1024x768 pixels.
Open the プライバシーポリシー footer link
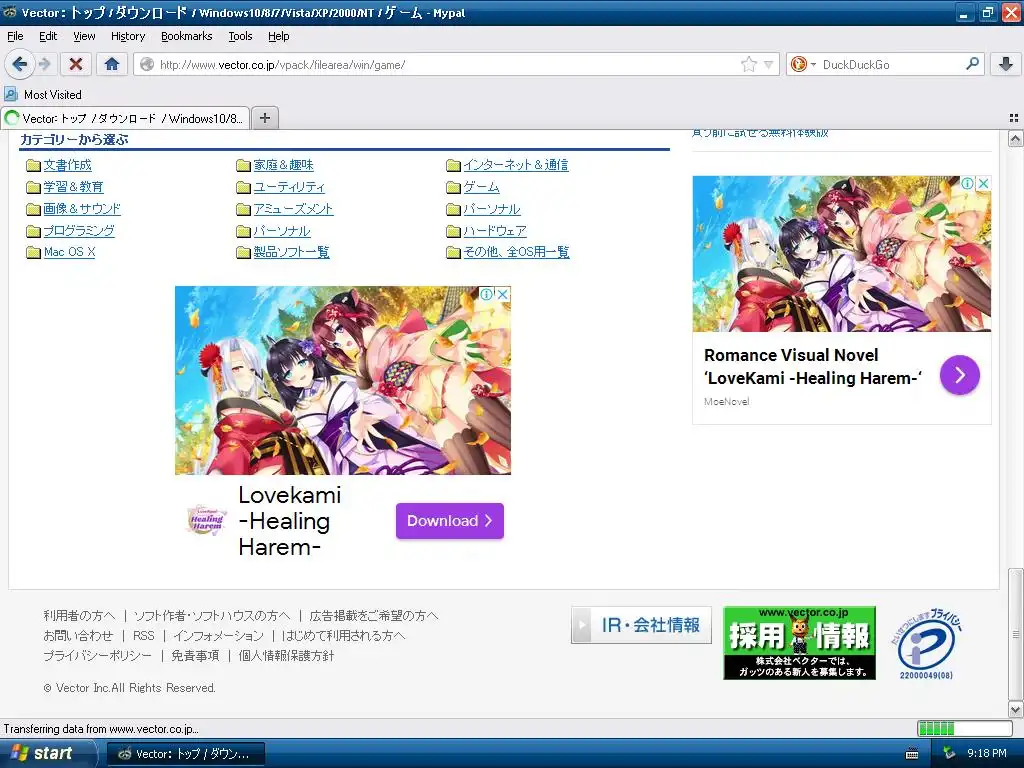point(97,656)
